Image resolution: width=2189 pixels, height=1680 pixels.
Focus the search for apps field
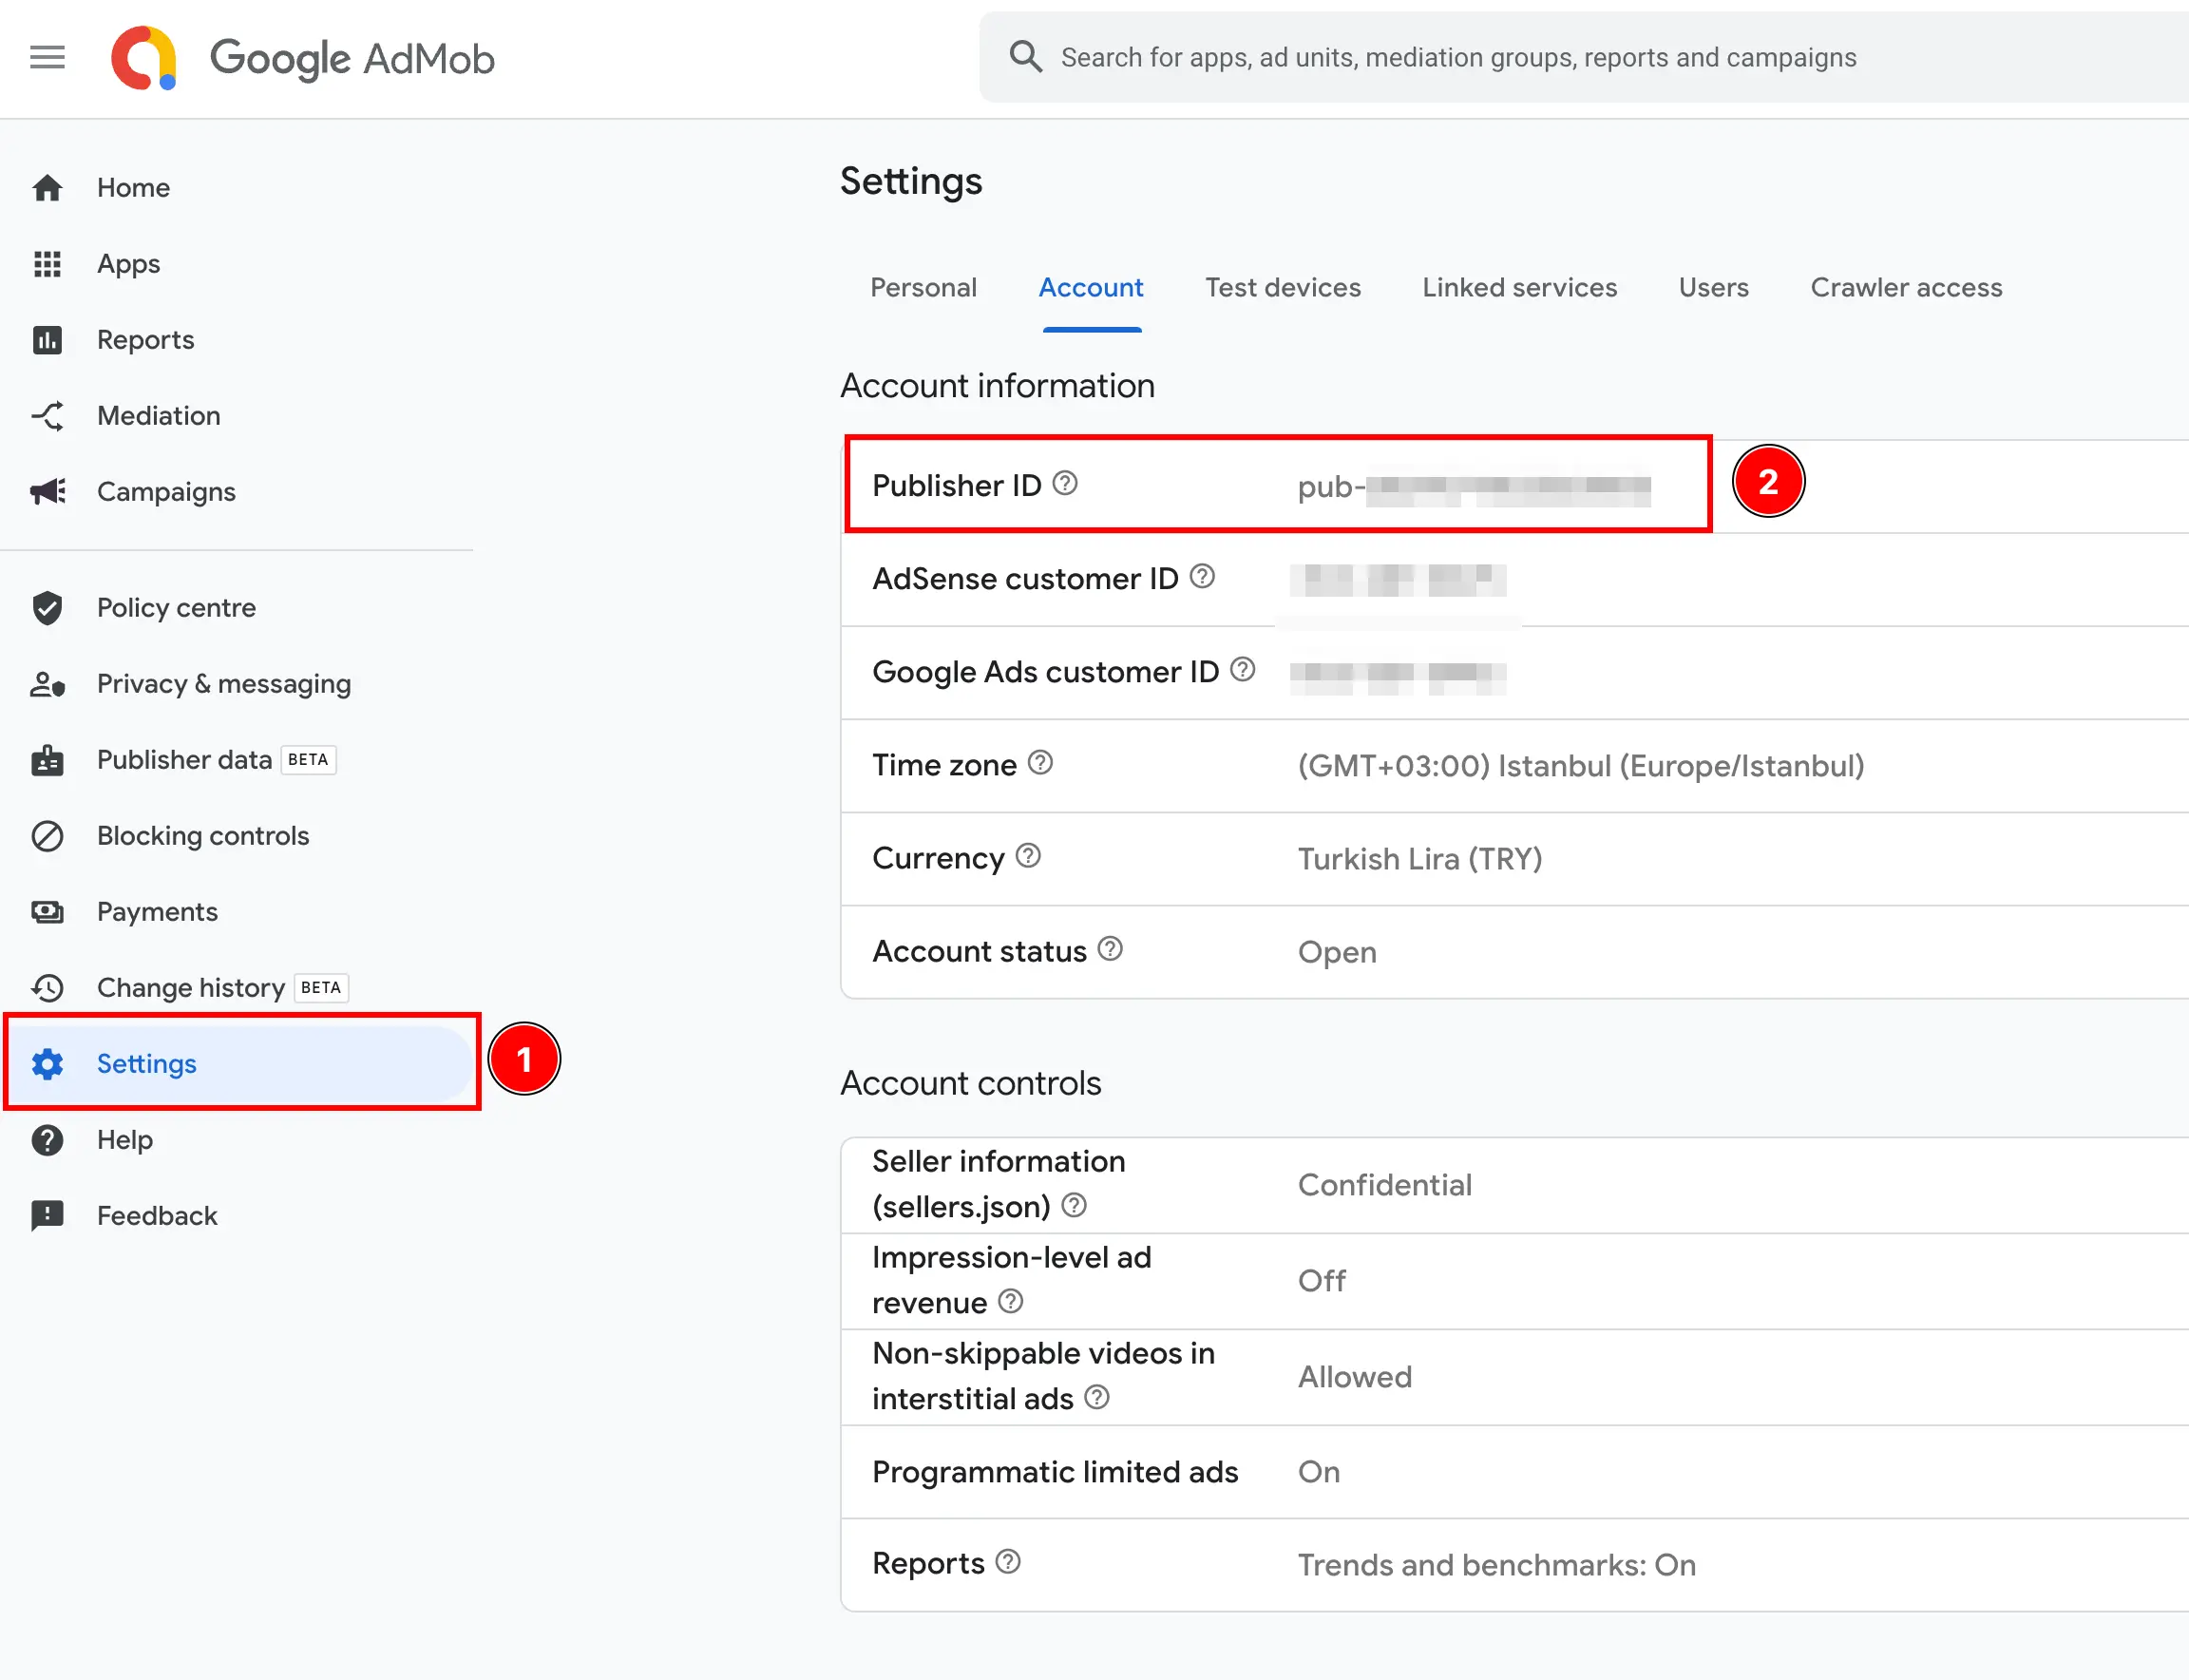[x=1583, y=57]
